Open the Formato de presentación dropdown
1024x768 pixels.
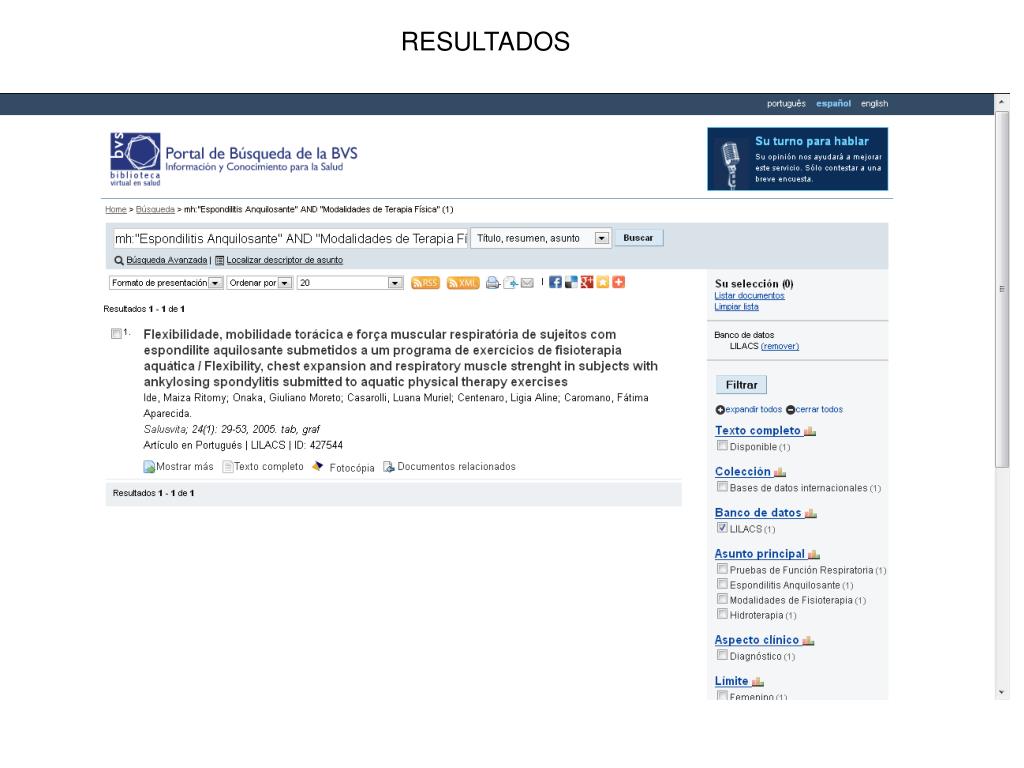[166, 283]
